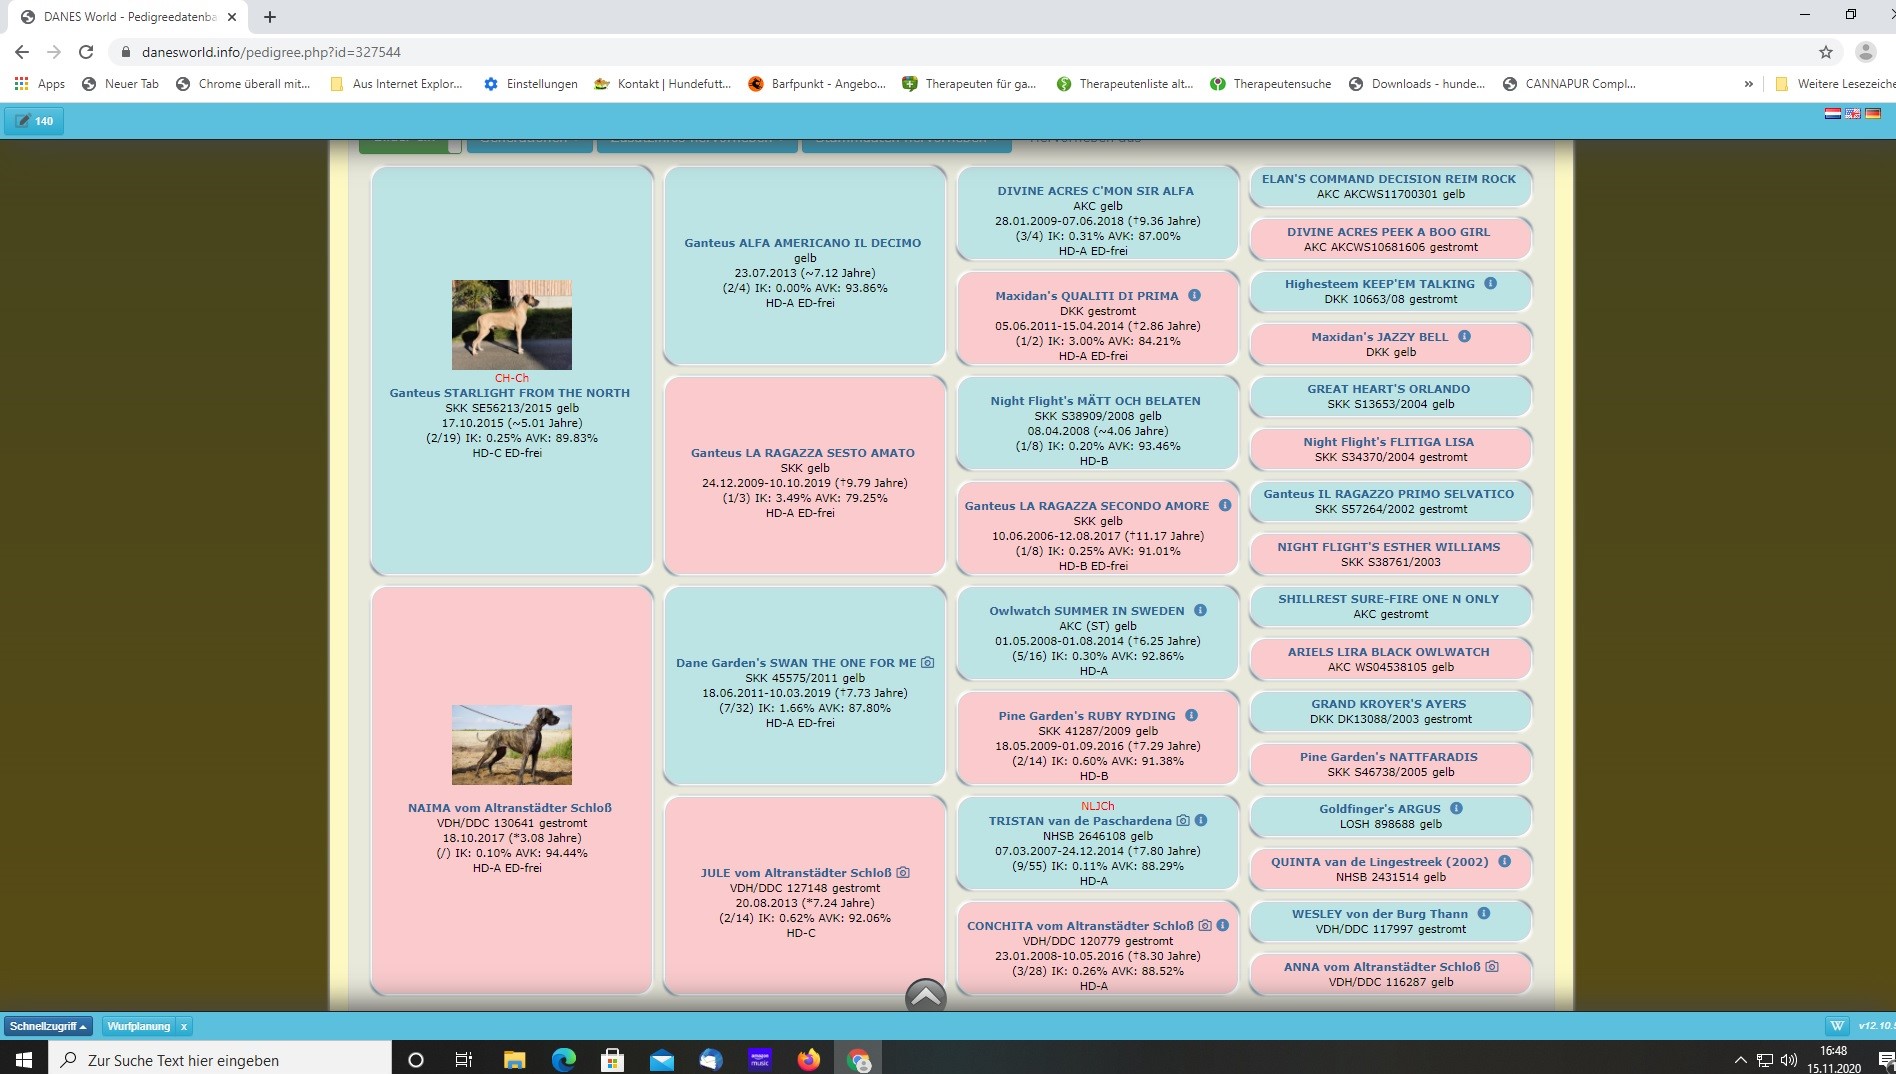The width and height of the screenshot is (1896, 1074).
Task: Open the Wurfplanung tab in the bottom bar
Action: point(139,1026)
